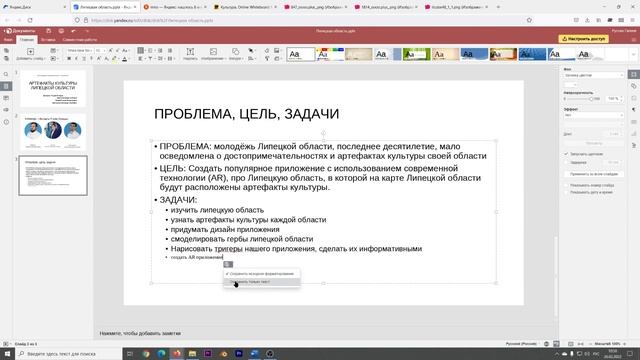Image resolution: width=640 pixels, height=360 pixels.
Task: Apply bold formatting to the text
Action: [69, 59]
